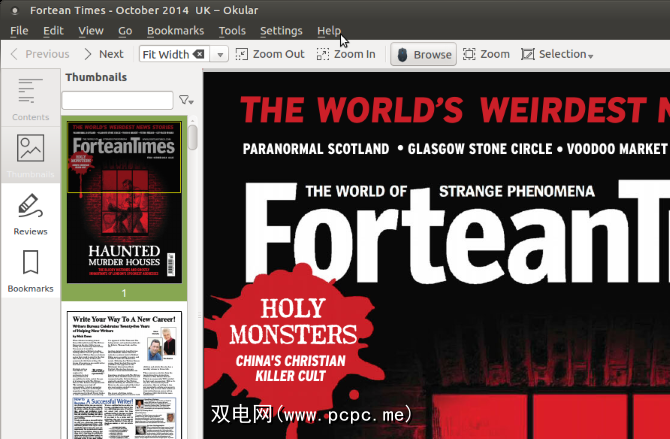The height and width of the screenshot is (439, 670).
Task: Open the Help menu
Action: 329,31
